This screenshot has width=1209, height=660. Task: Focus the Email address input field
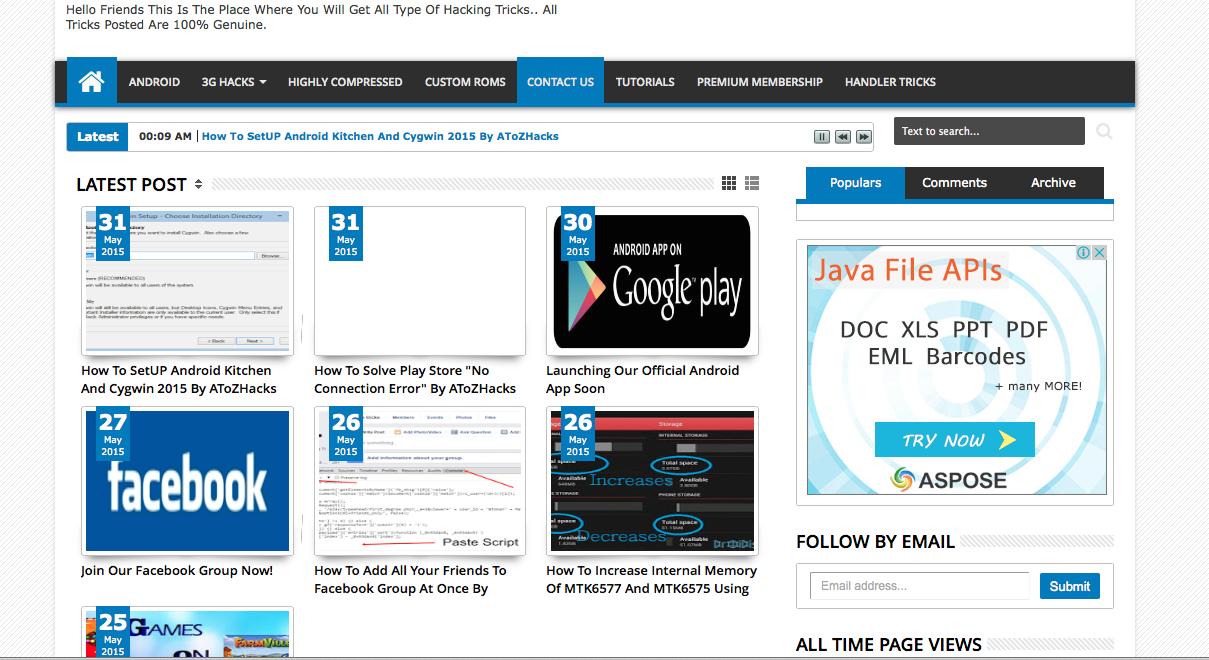918,586
